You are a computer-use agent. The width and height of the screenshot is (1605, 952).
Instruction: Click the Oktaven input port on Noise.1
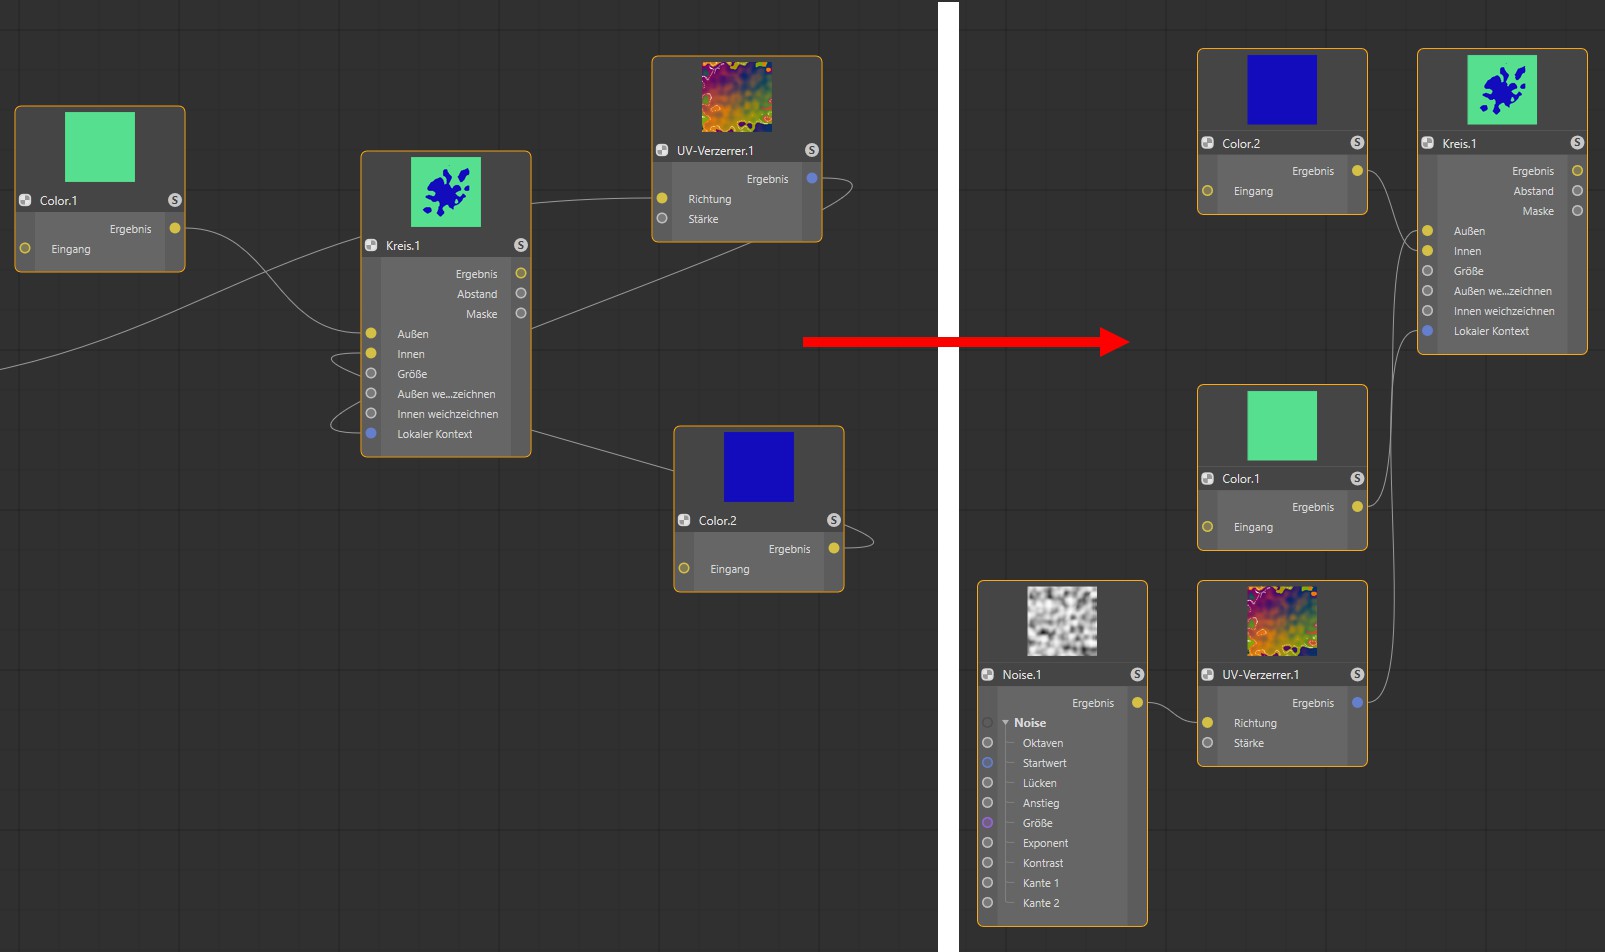[988, 743]
